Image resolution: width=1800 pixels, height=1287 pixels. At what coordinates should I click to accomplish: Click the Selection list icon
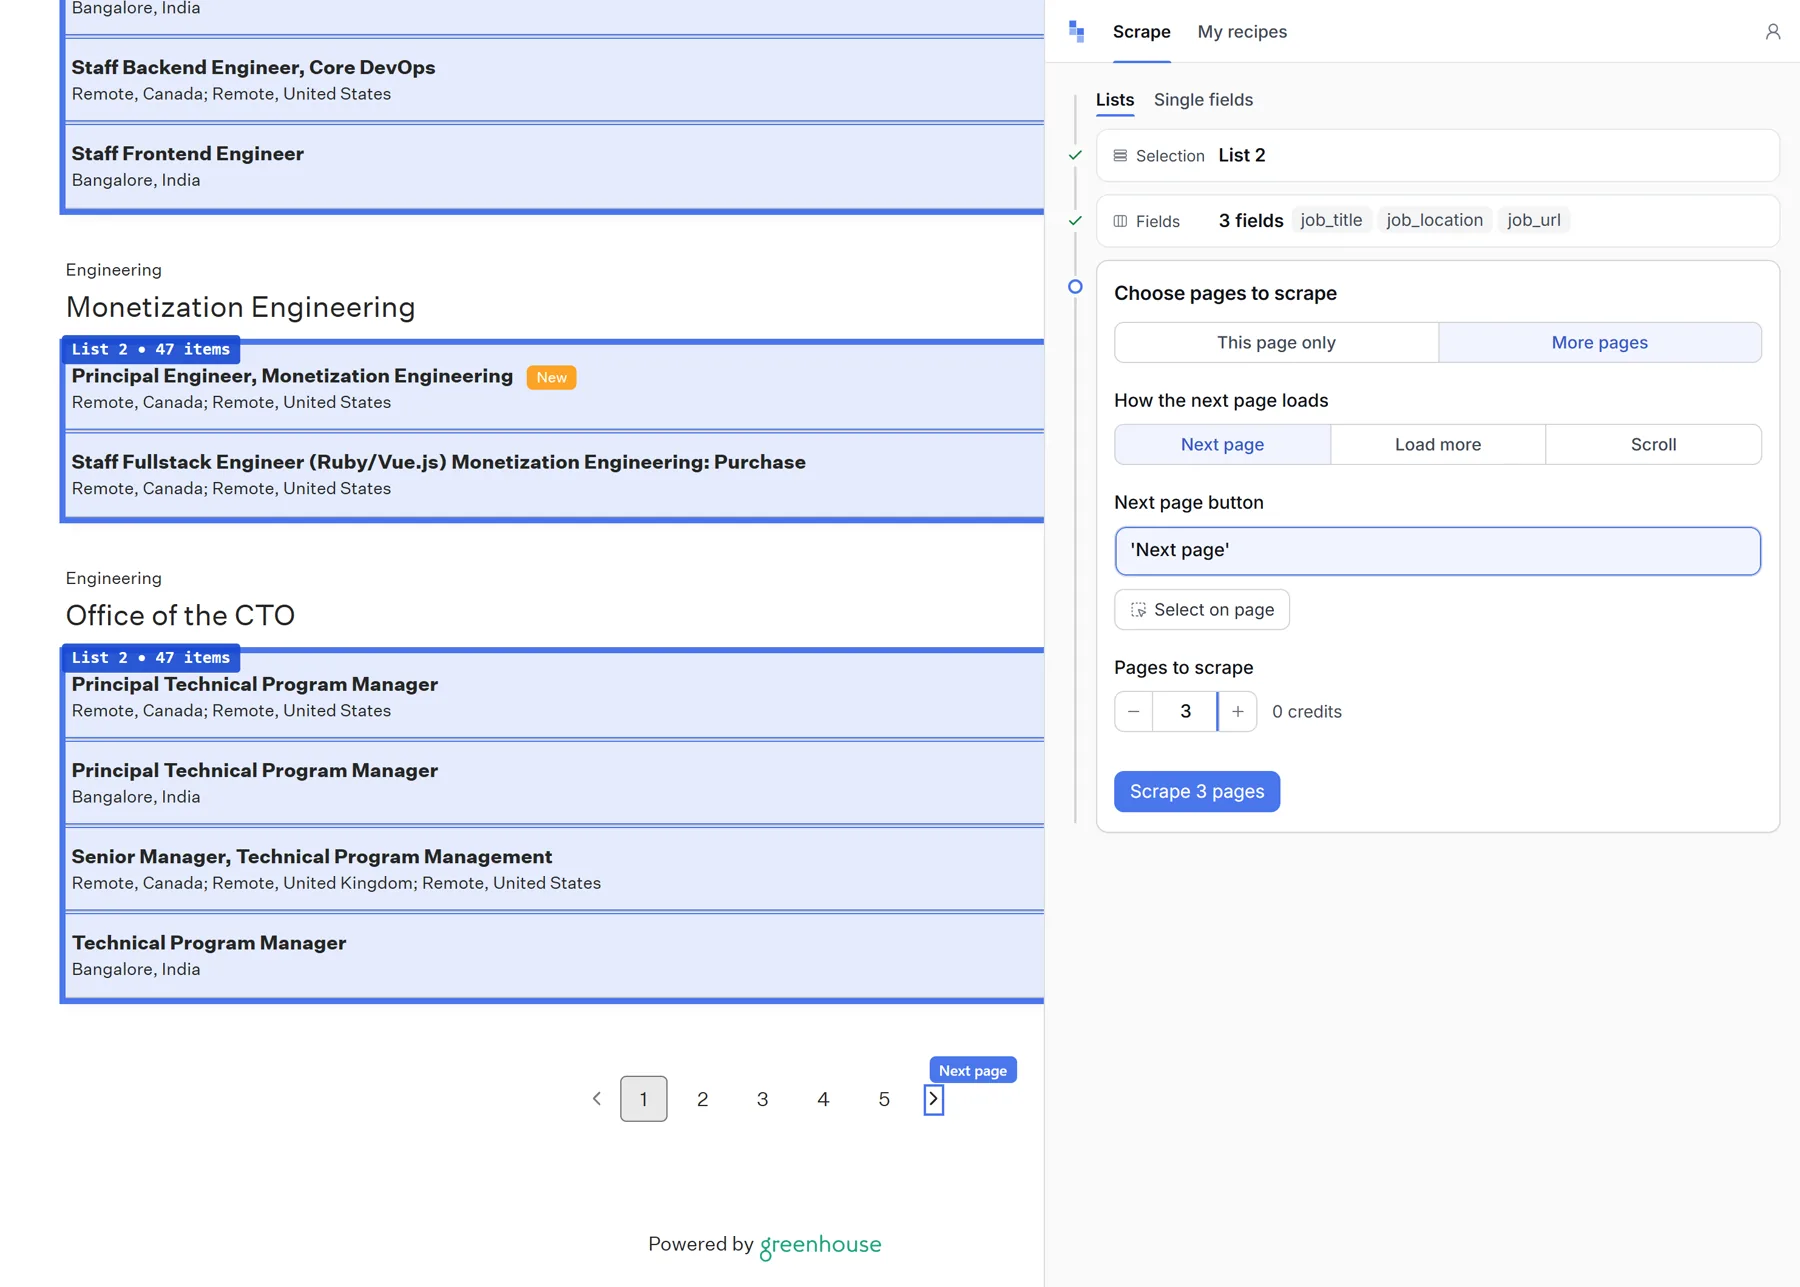pos(1120,156)
